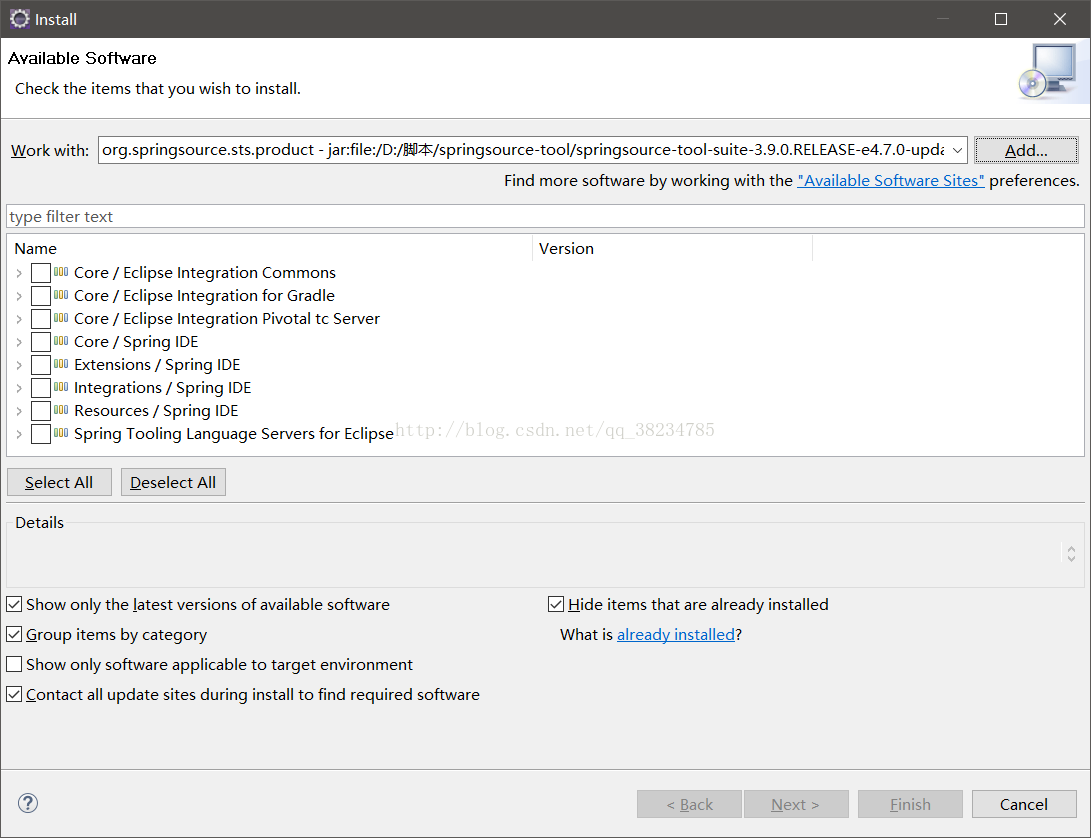Select Core / Eclipse Integration Pivotal tc Server text
This screenshot has height=838, width=1091.
[227, 318]
